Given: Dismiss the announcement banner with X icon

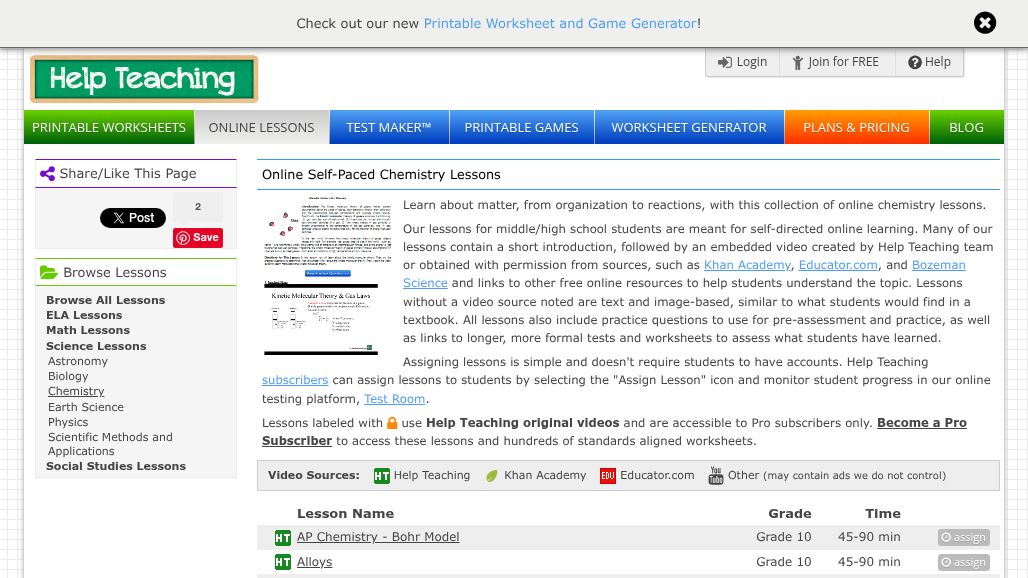Looking at the screenshot, I should coord(984,23).
